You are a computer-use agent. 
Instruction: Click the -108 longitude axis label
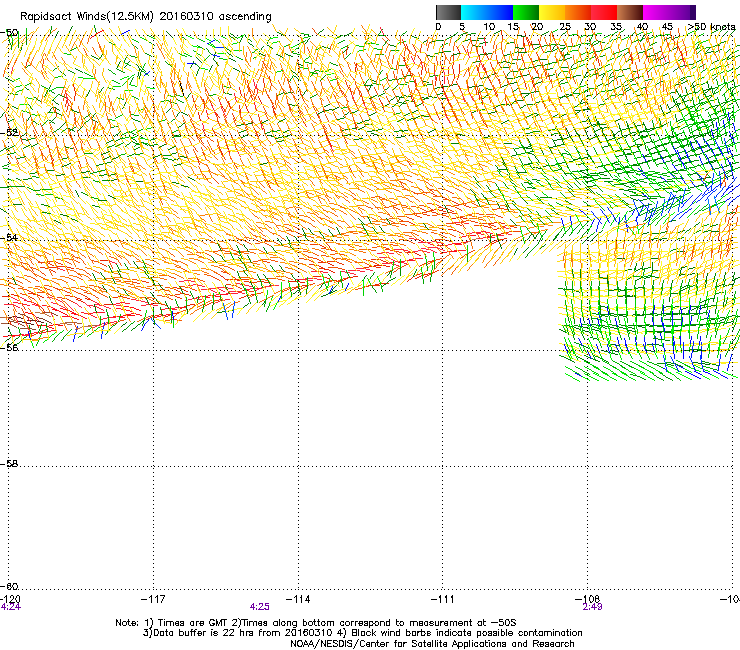(588, 599)
